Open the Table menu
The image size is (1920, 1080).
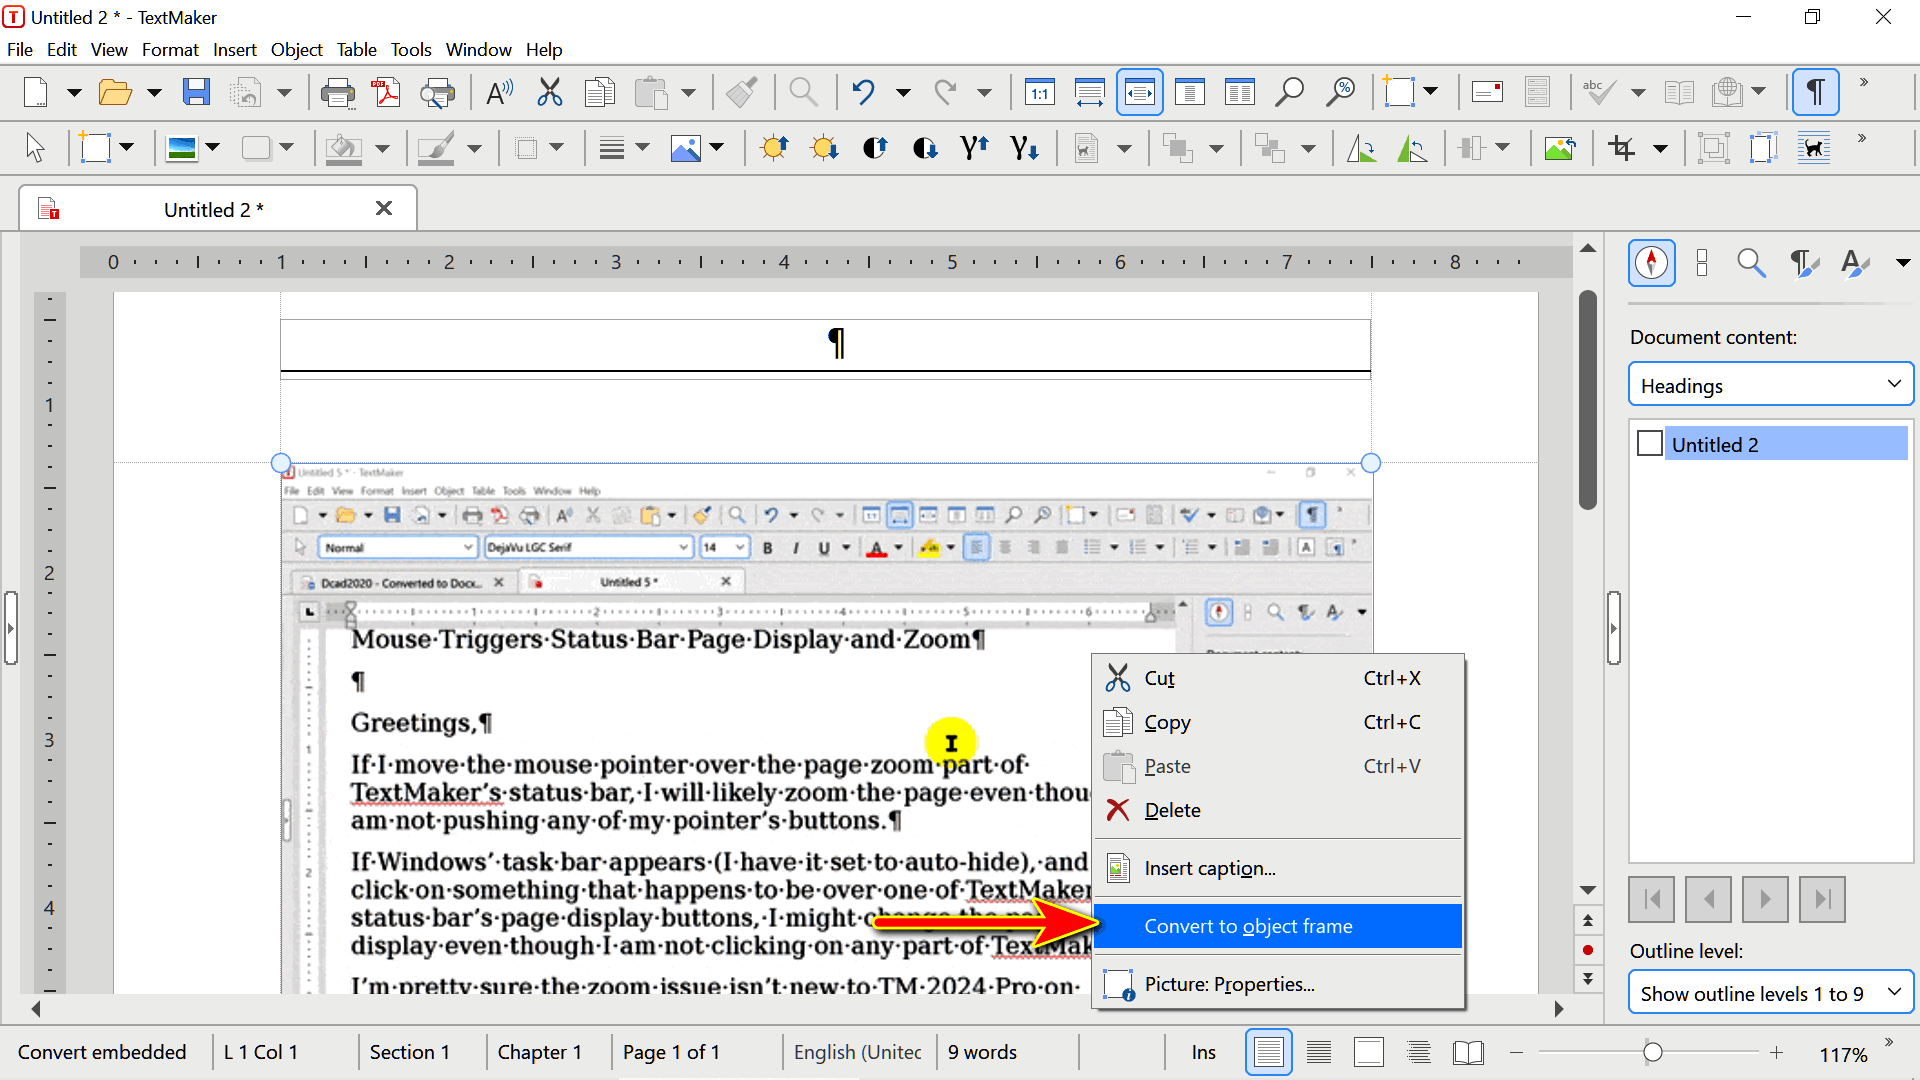(x=356, y=50)
